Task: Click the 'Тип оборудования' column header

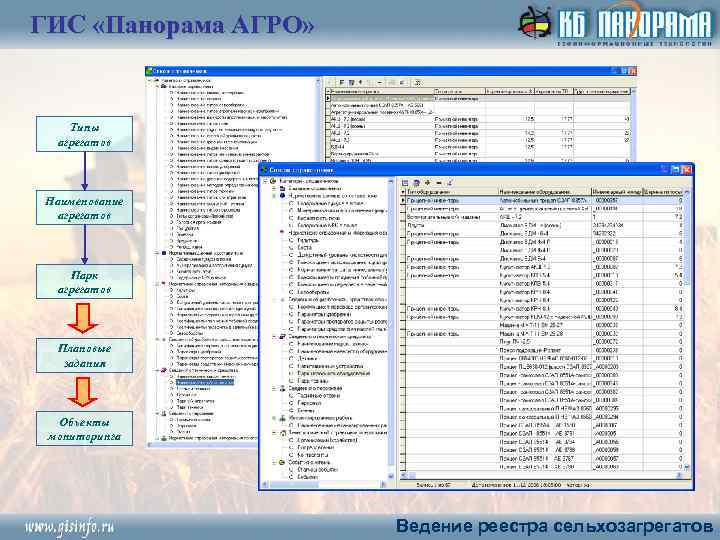Action: [x=452, y=192]
